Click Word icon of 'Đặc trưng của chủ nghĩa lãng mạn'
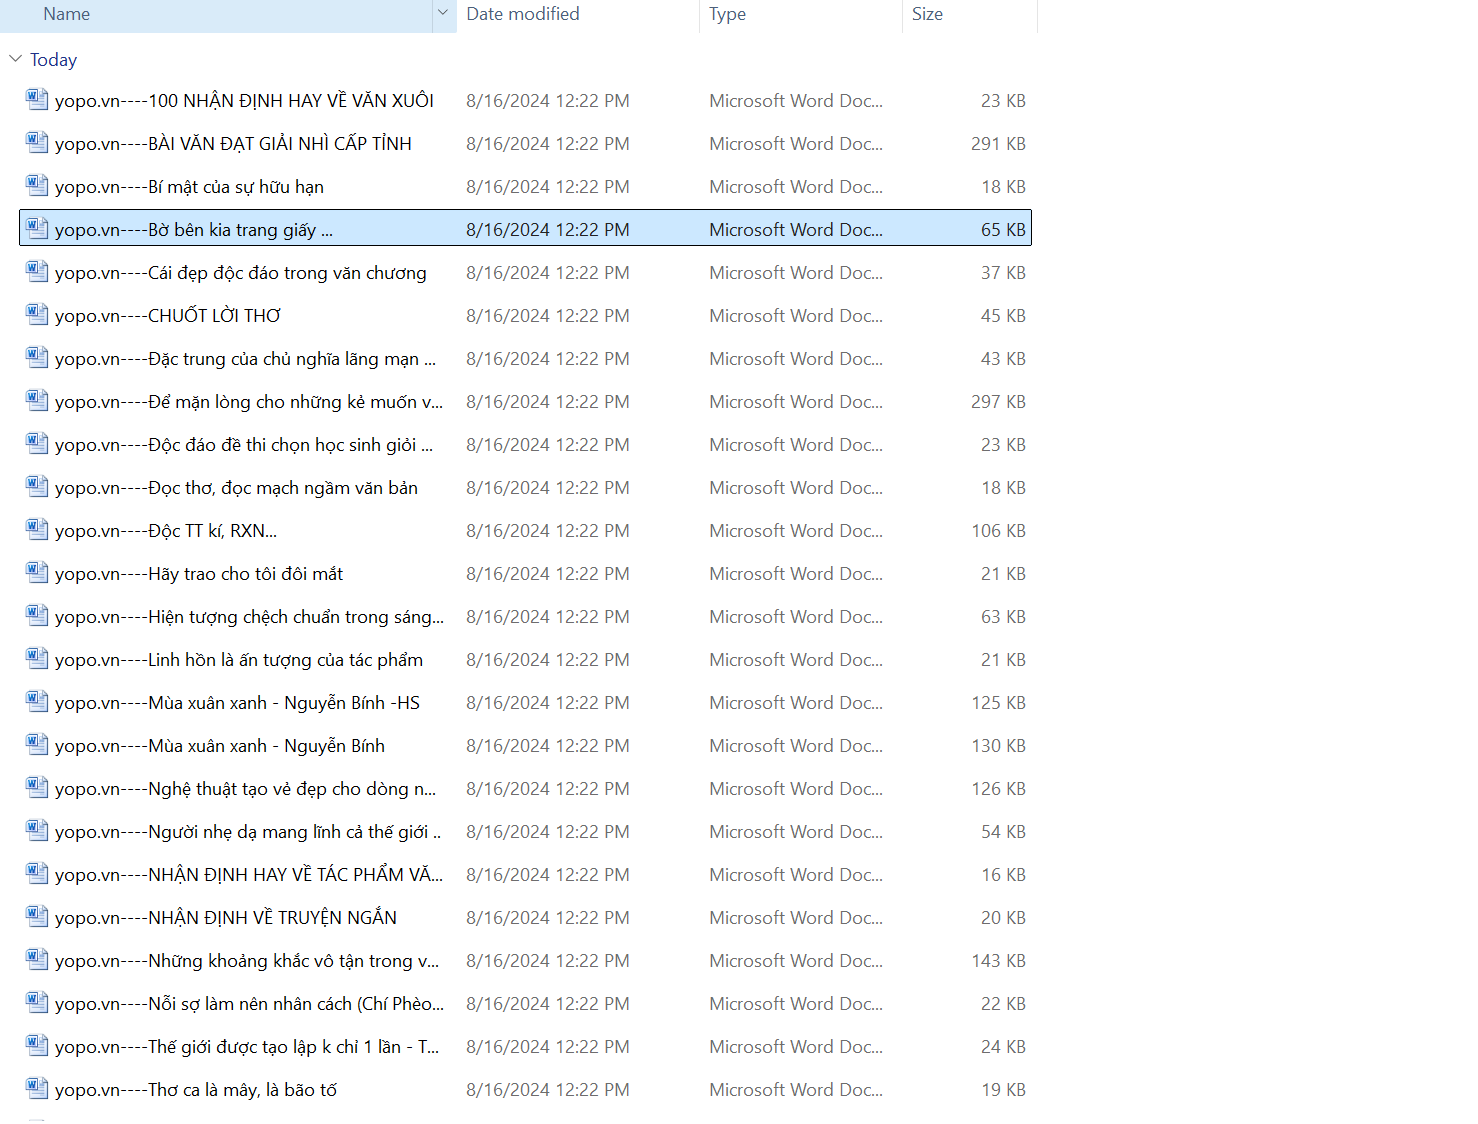Image resolution: width=1478 pixels, height=1124 pixels. [37, 357]
